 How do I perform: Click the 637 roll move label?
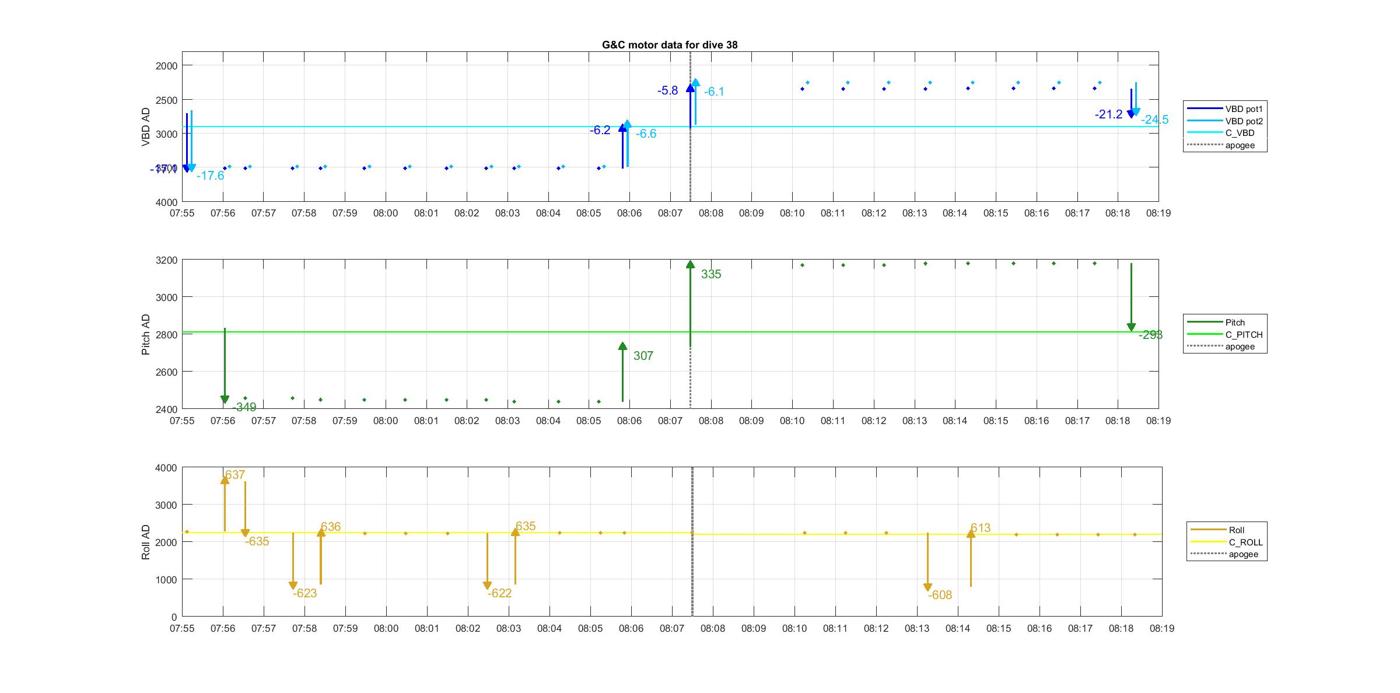tap(235, 475)
